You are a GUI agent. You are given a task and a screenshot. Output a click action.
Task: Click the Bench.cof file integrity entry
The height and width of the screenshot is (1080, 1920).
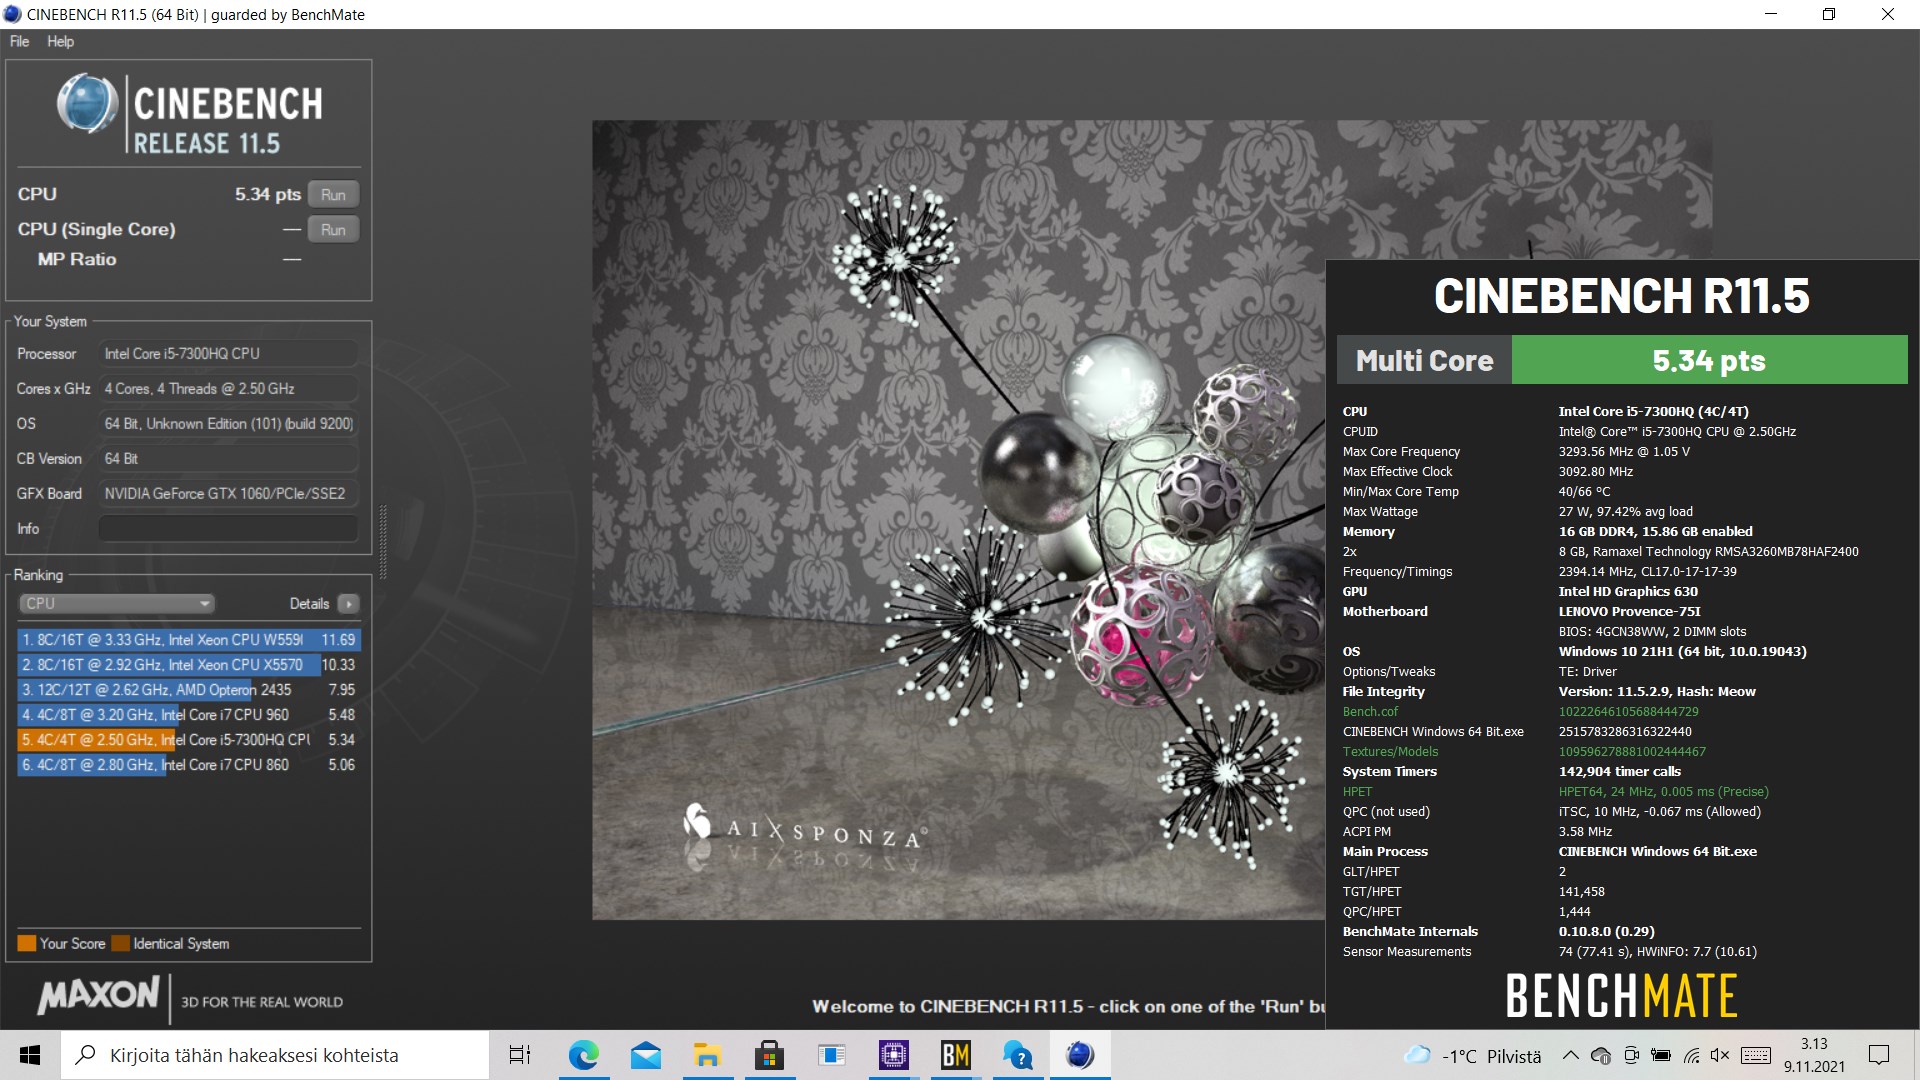(1370, 712)
